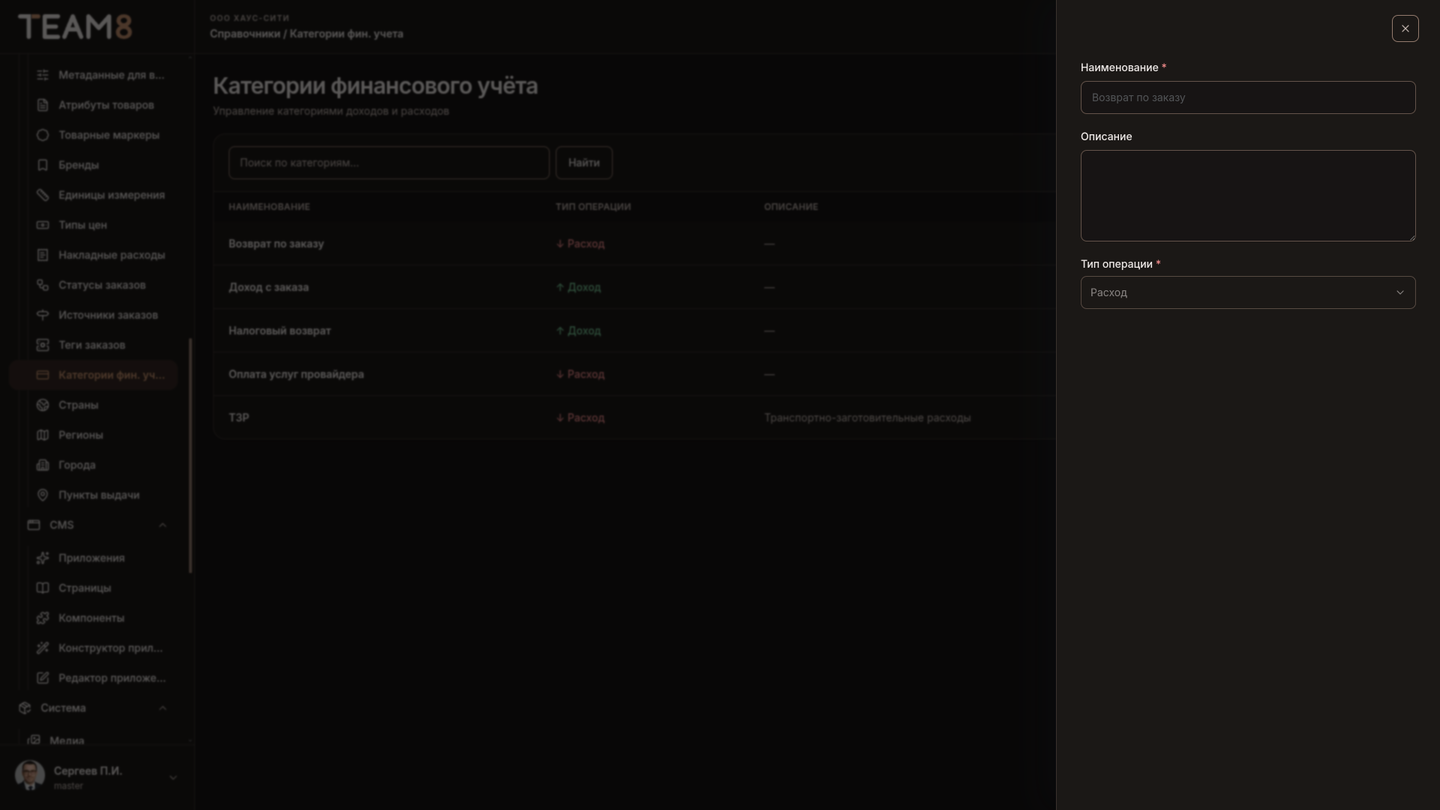Select Накладные расходы icon
The width and height of the screenshot is (1440, 810).
coord(42,255)
